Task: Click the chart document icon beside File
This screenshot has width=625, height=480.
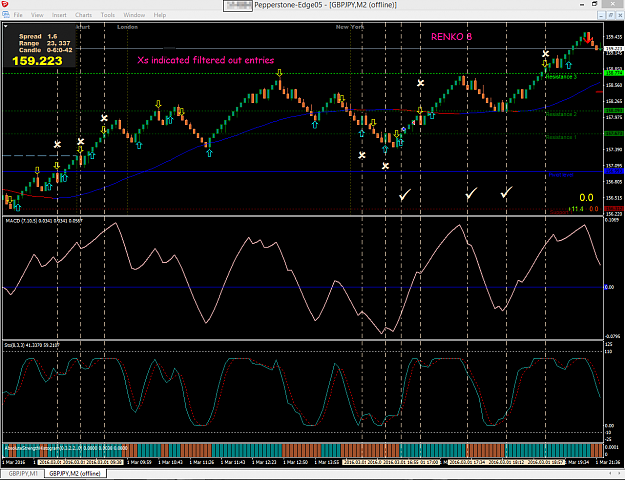Action: [6, 15]
